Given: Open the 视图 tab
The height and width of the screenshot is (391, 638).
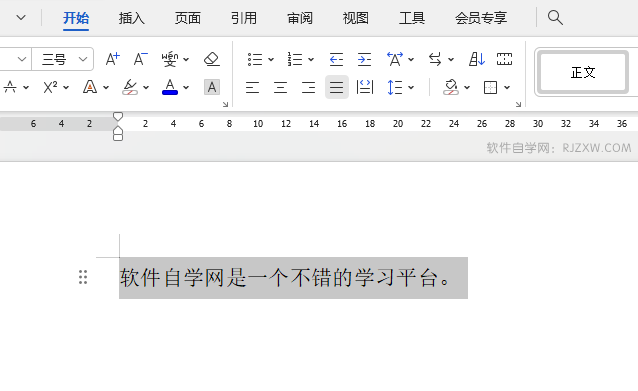Looking at the screenshot, I should tap(356, 18).
